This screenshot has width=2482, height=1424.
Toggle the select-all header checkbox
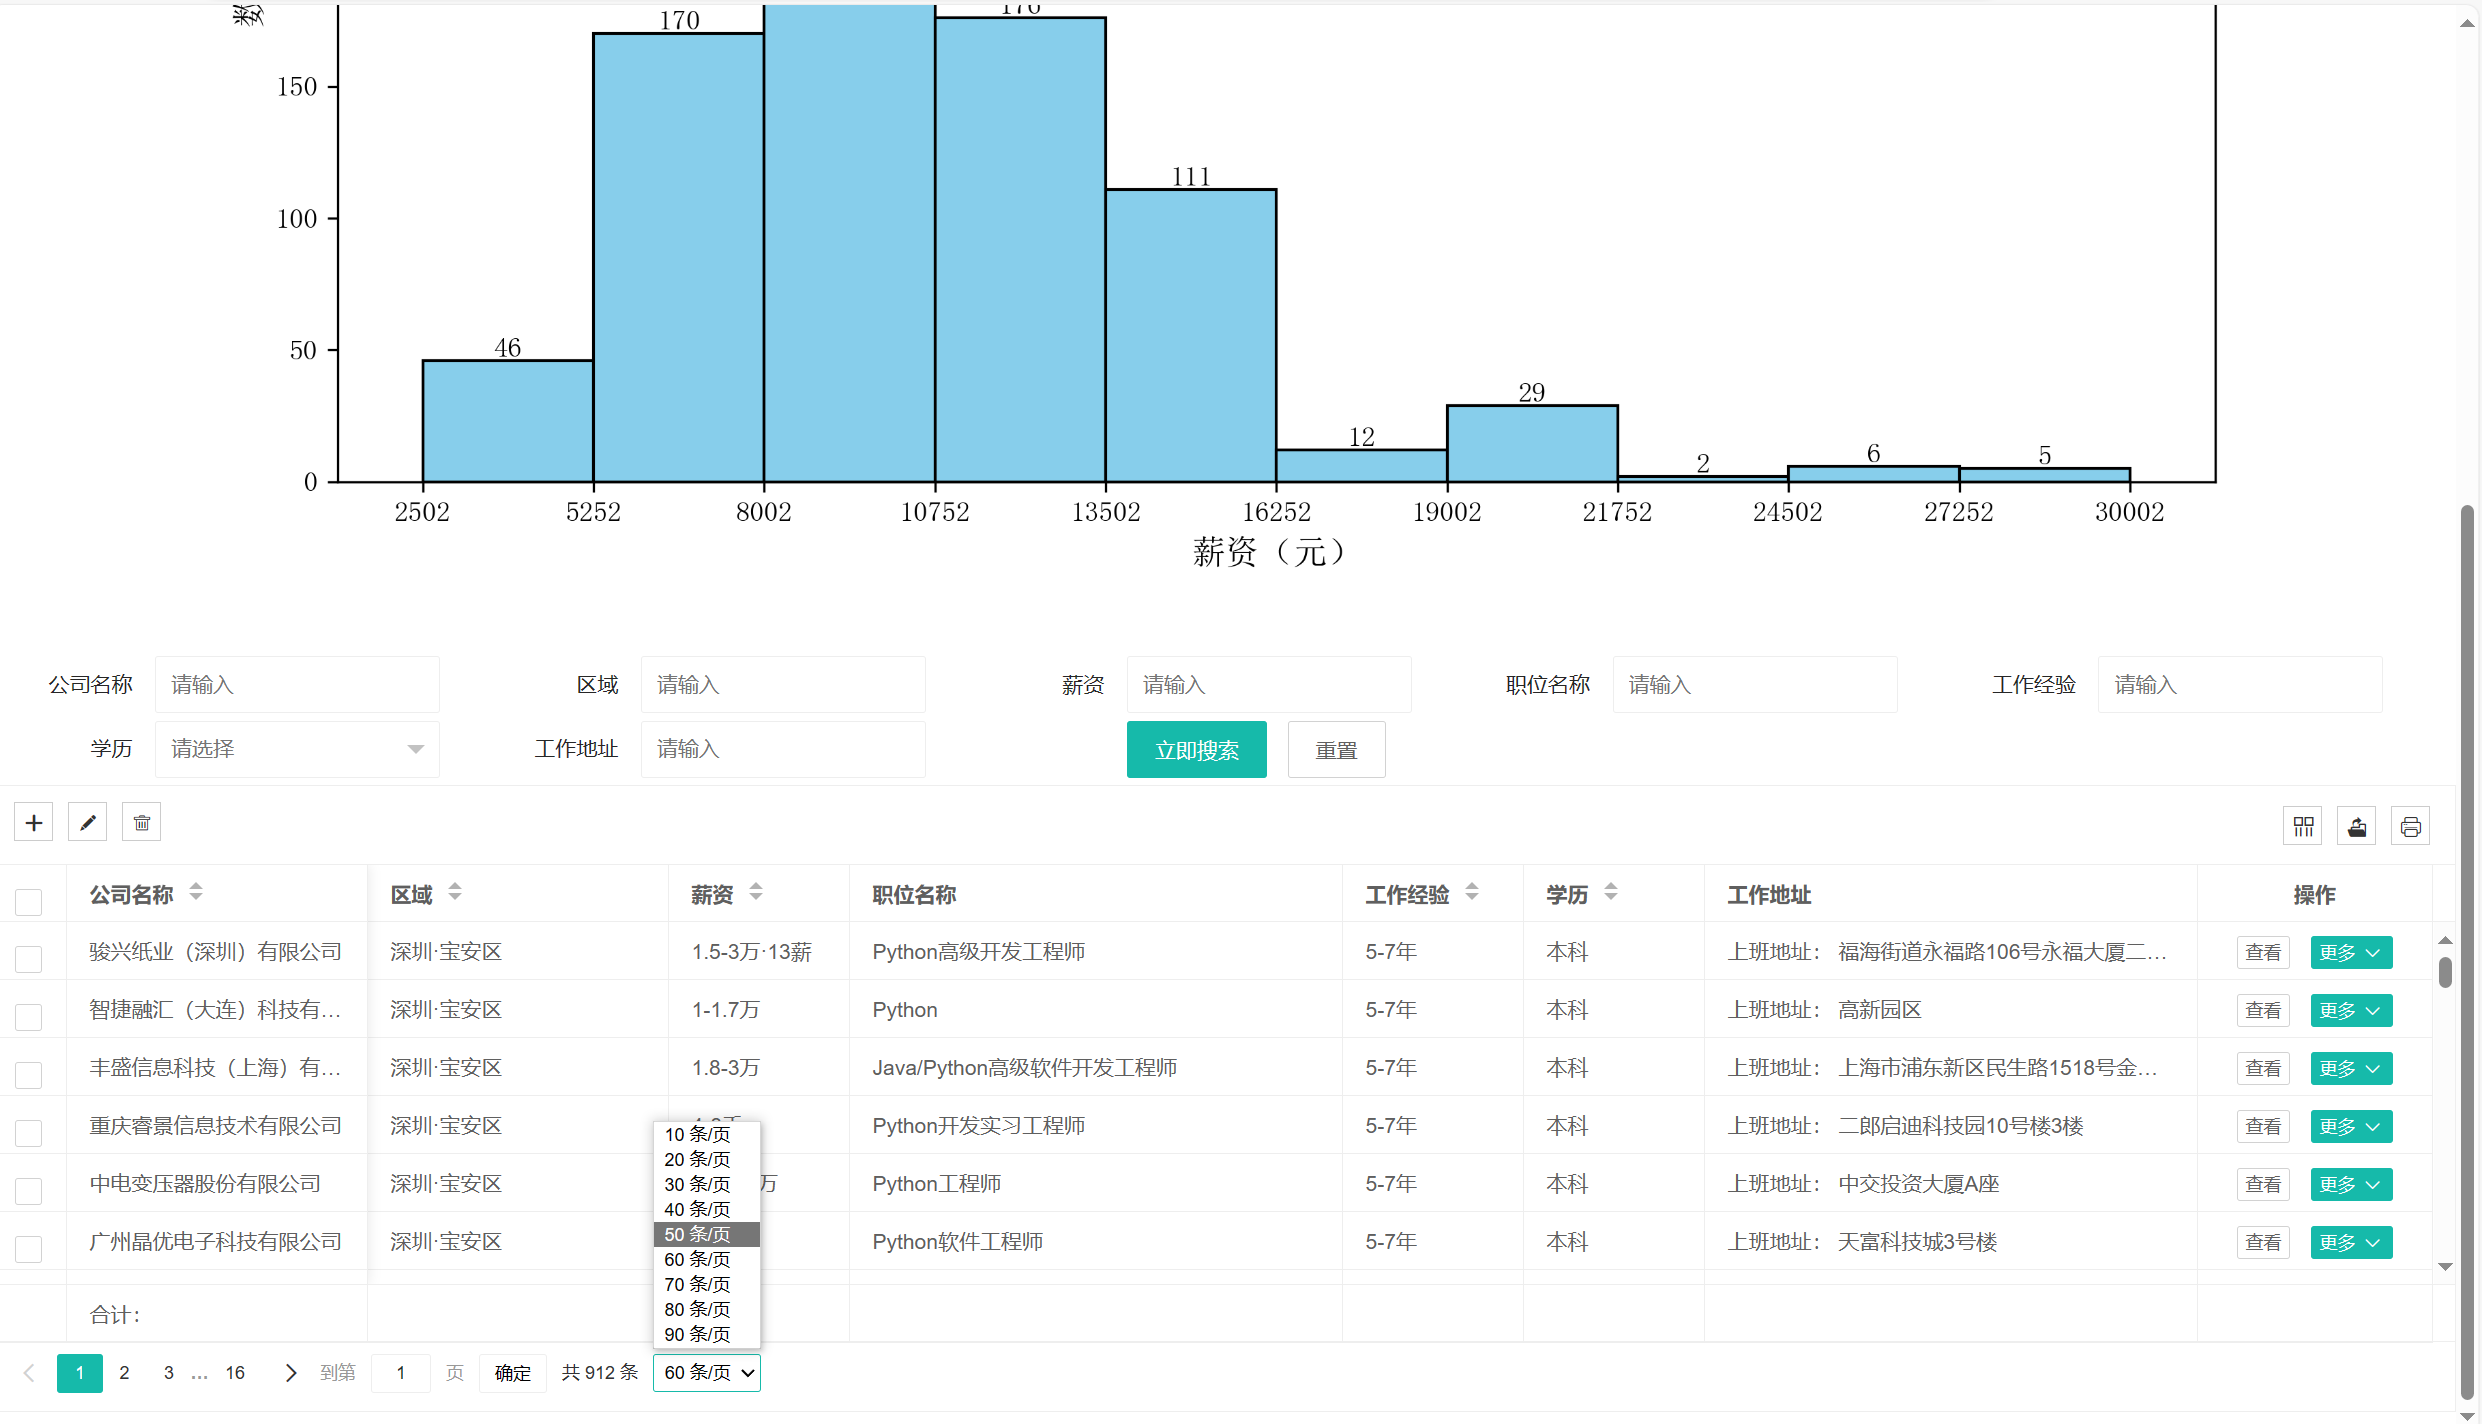point(29,901)
